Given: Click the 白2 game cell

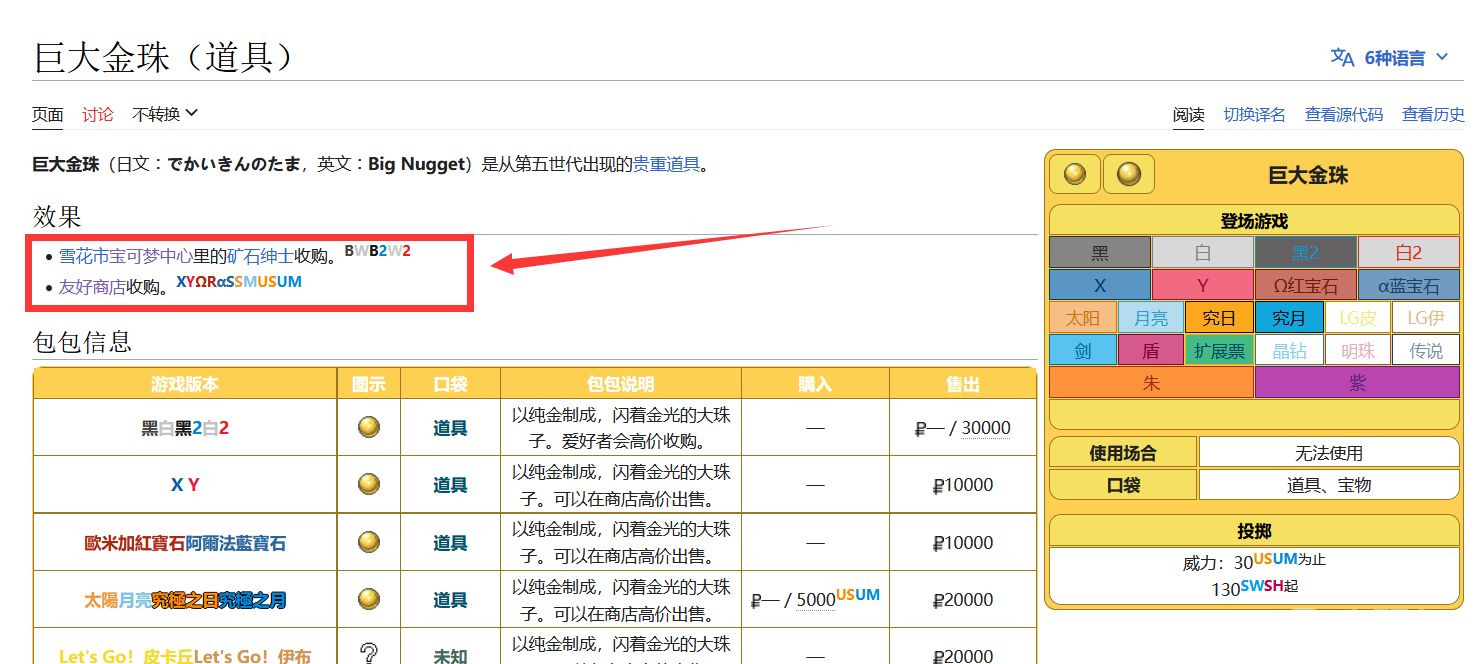Looking at the screenshot, I should 1408,253.
